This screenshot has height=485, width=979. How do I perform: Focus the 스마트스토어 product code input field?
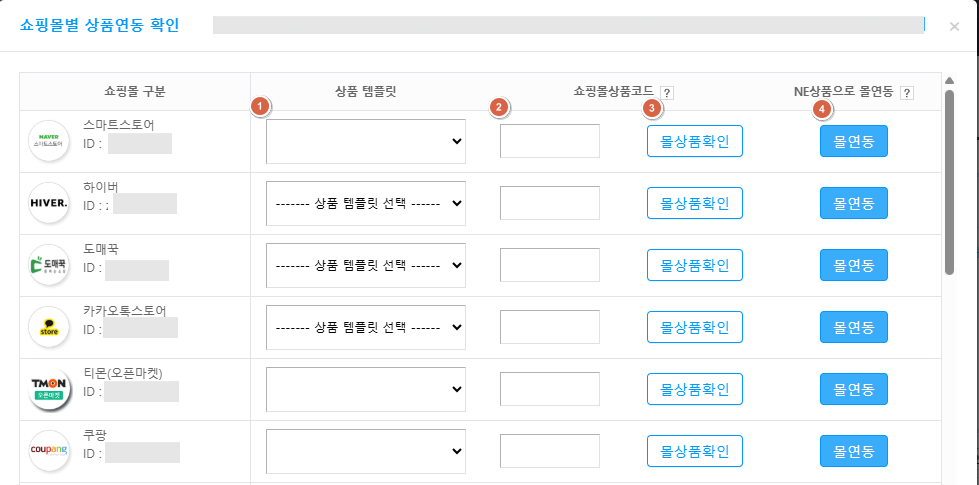[549, 141]
